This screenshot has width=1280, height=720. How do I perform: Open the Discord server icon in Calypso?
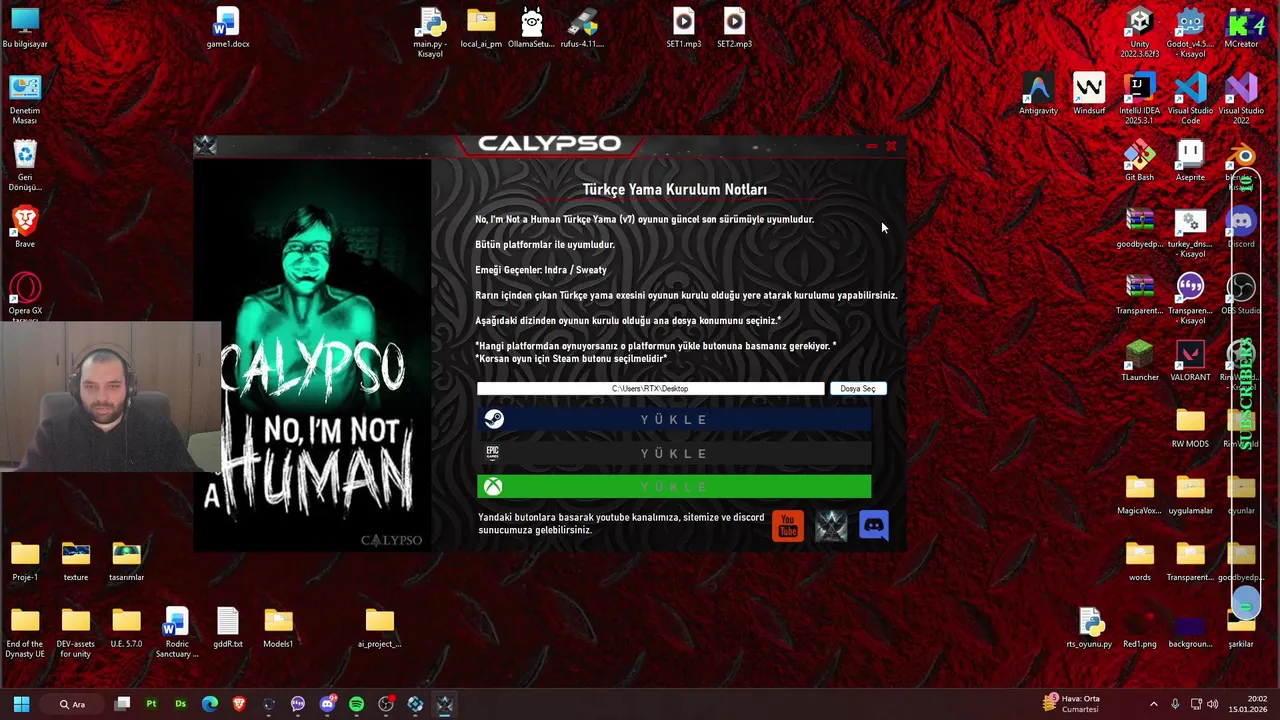[x=874, y=525]
